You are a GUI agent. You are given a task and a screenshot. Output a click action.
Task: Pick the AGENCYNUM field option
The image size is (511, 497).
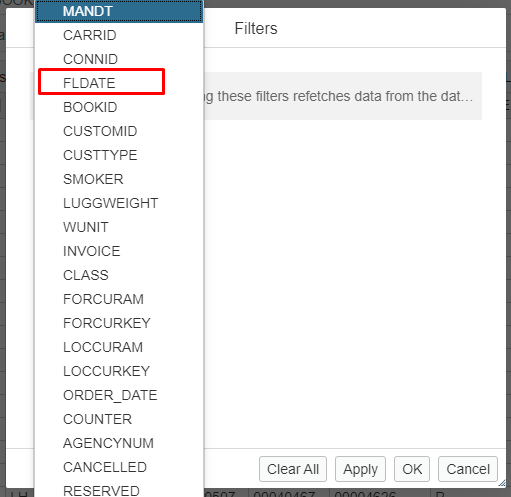tap(119, 443)
